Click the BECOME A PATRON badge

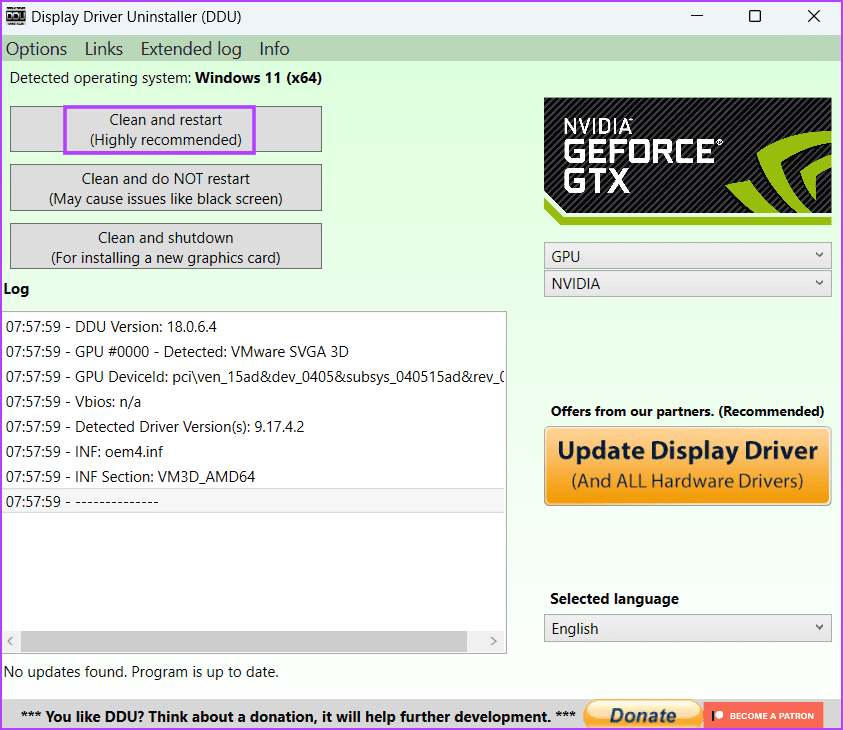coord(763,715)
